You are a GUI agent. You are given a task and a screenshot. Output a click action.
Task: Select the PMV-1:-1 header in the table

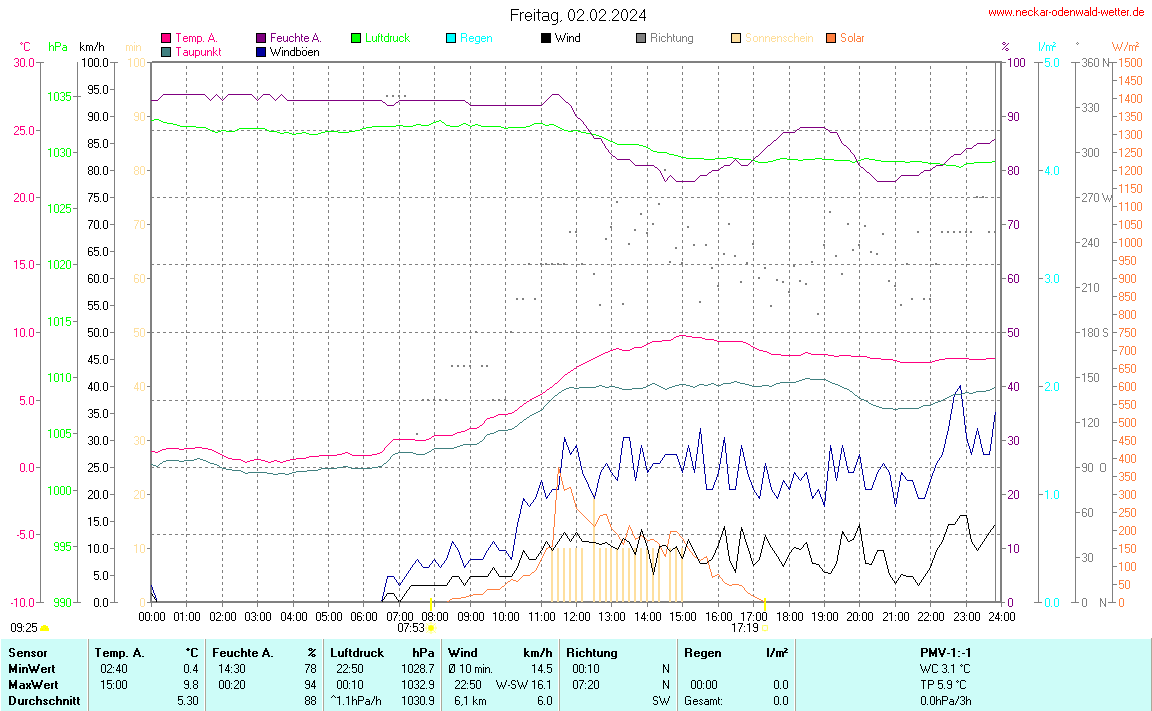[945, 653]
